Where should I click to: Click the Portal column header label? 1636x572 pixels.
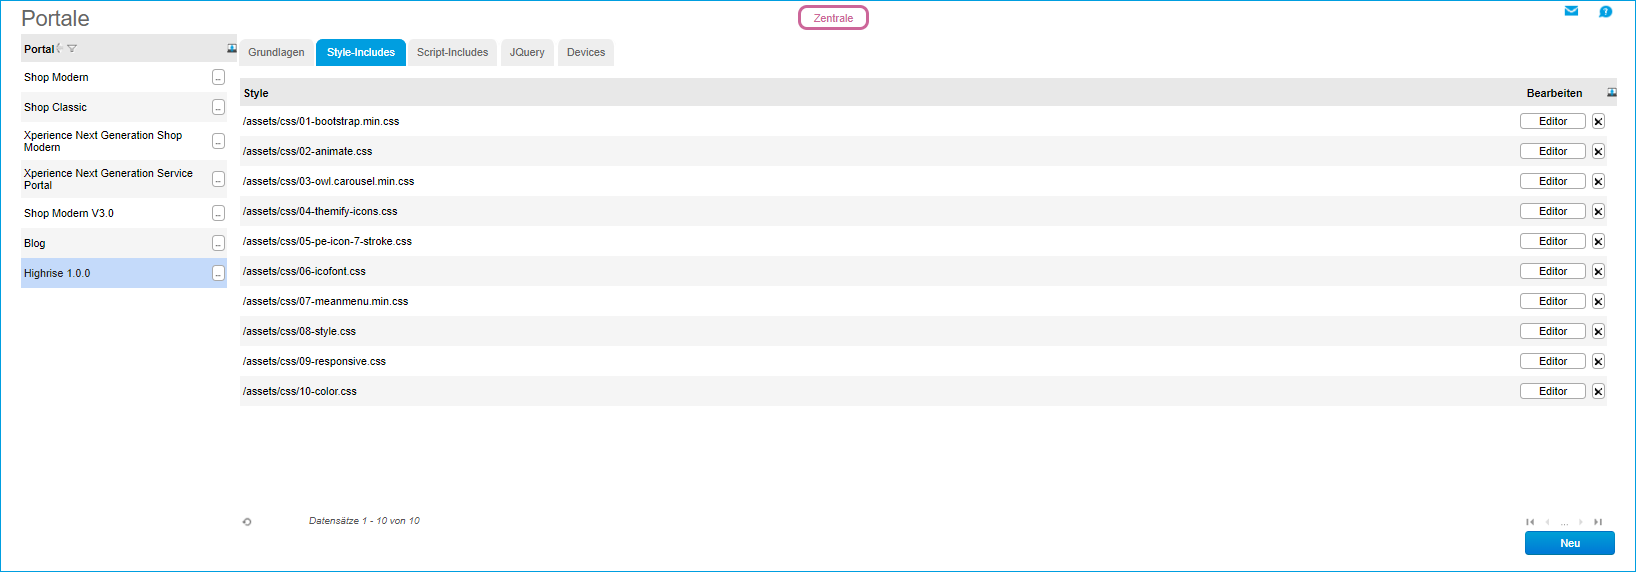point(39,49)
